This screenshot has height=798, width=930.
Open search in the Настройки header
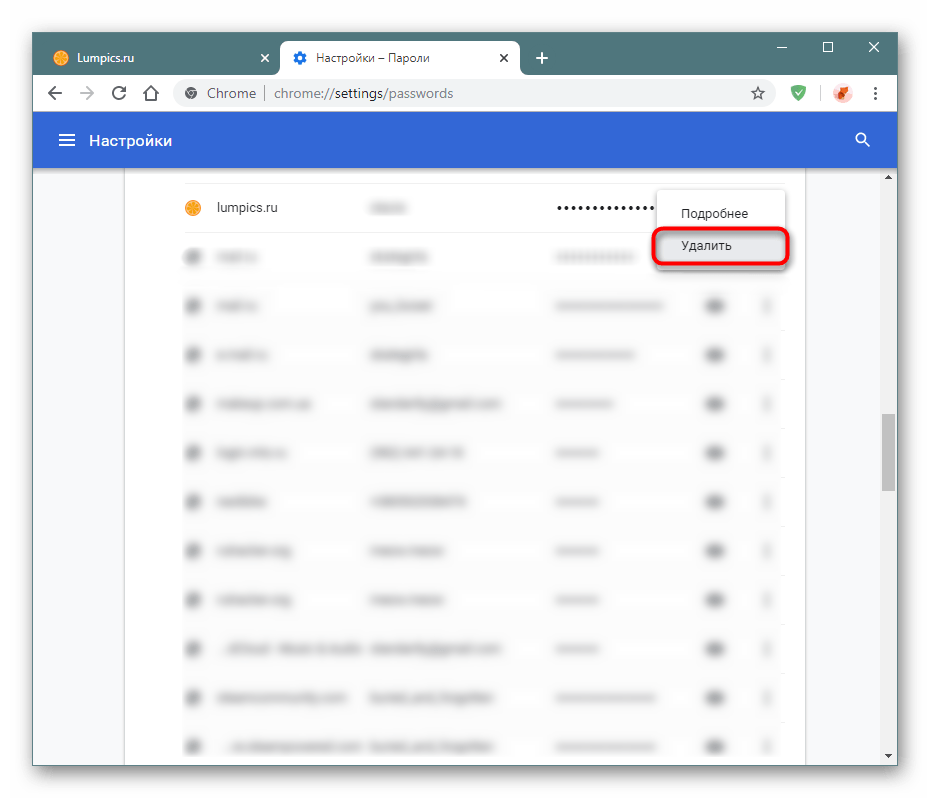(863, 140)
